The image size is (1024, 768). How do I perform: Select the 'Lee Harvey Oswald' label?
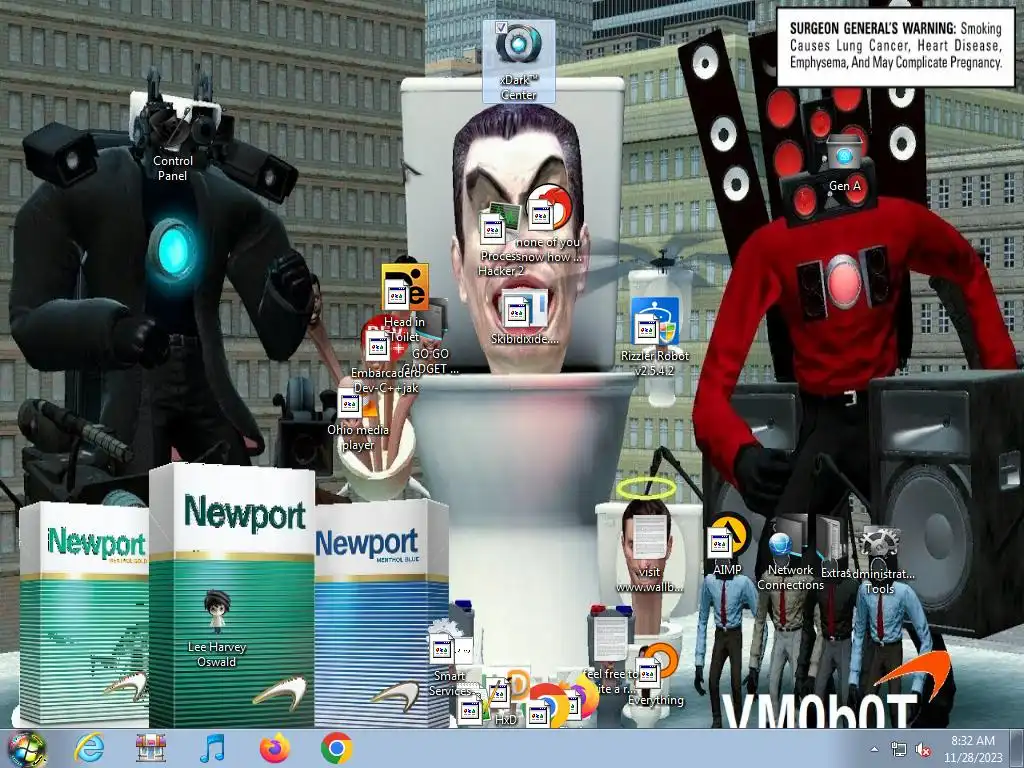(x=217, y=654)
